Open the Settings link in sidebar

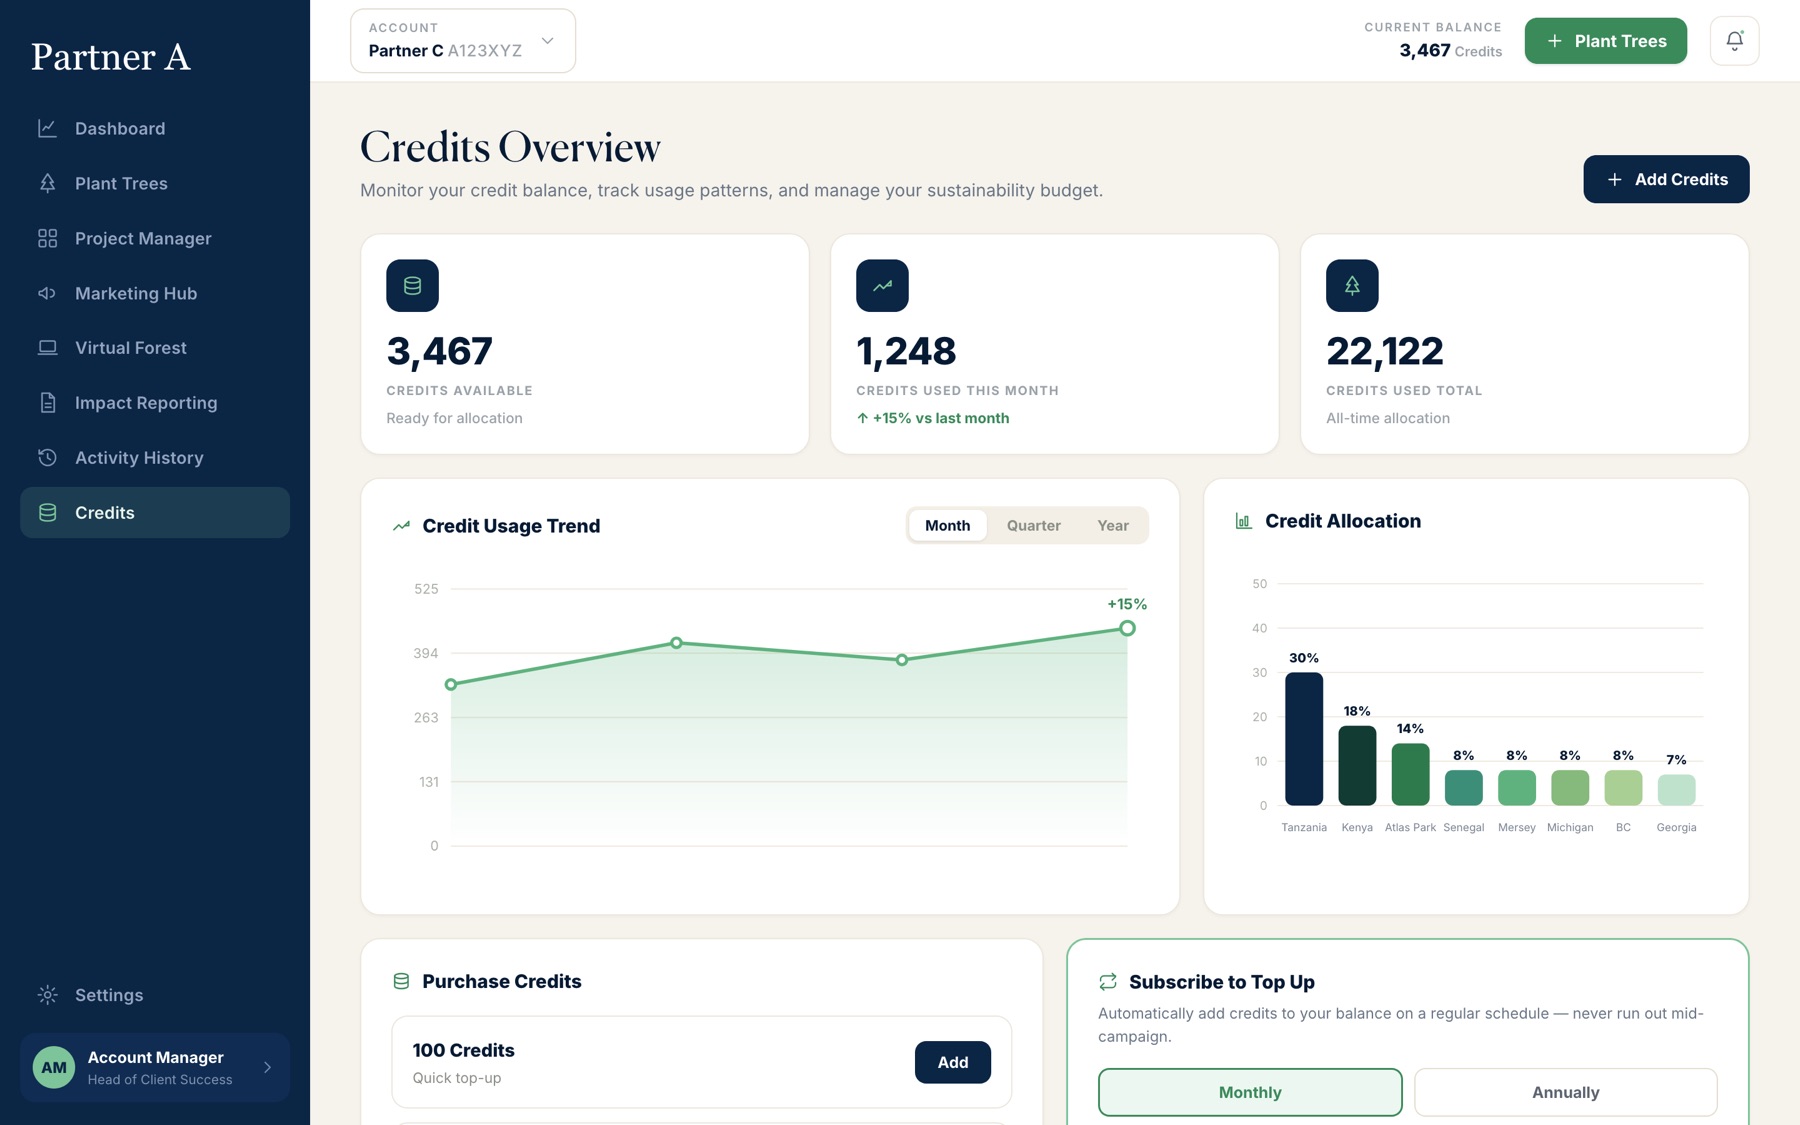pos(155,995)
